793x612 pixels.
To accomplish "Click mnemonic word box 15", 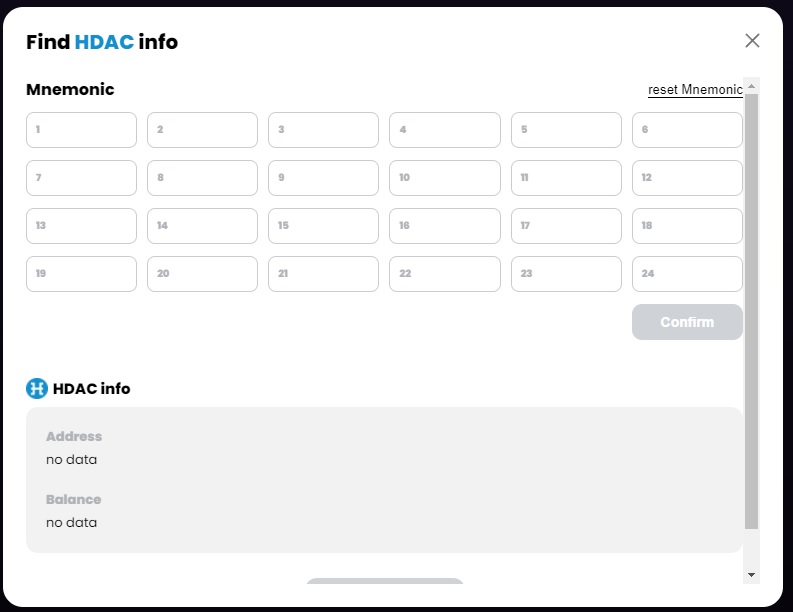I will [323, 226].
